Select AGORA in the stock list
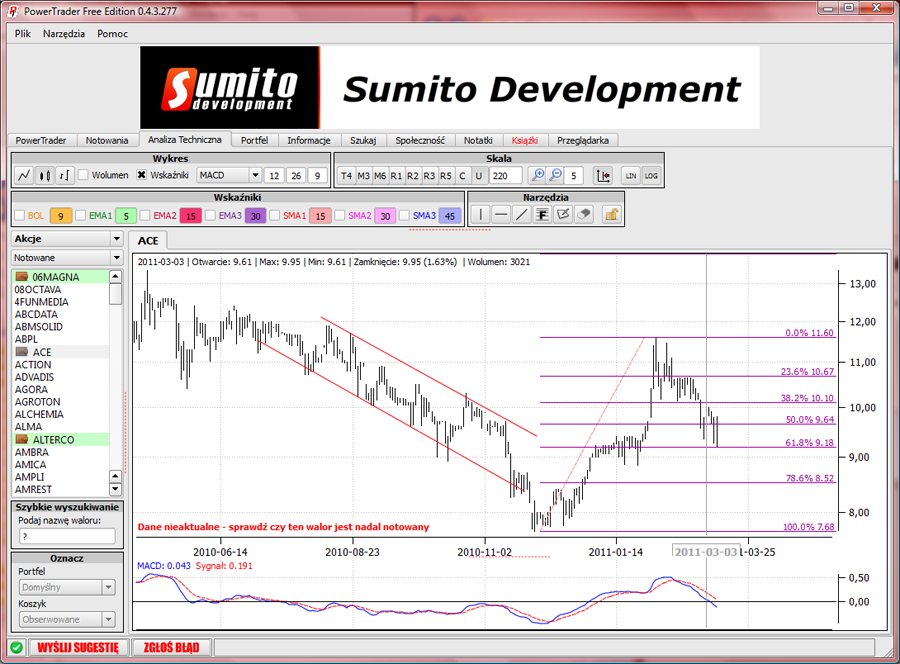 click(60, 390)
